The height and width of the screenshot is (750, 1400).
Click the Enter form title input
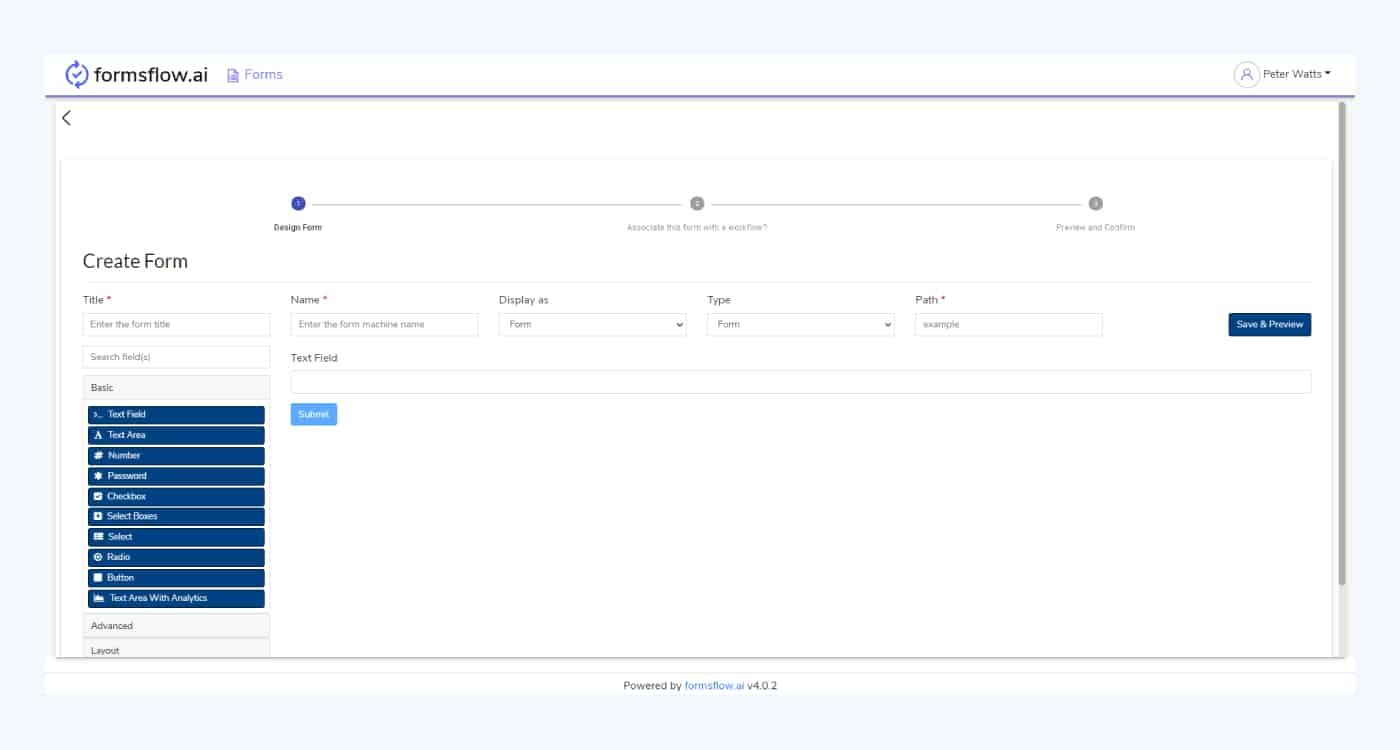click(x=176, y=324)
